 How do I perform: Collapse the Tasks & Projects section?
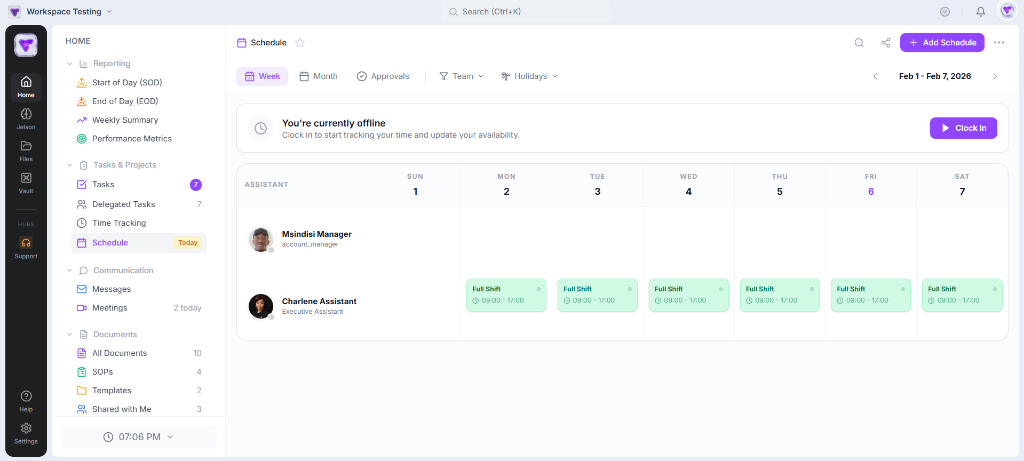coord(69,165)
